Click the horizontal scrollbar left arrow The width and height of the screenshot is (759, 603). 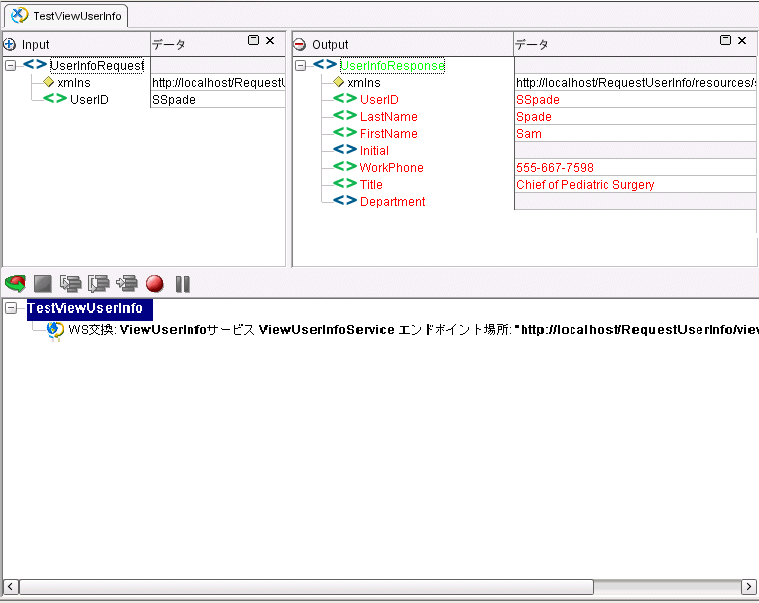tap(11, 587)
